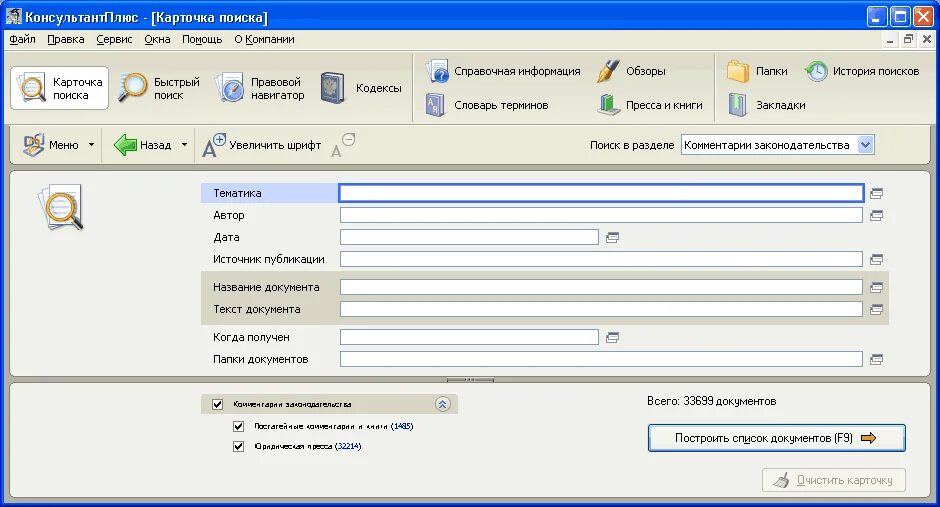The height and width of the screenshot is (507, 940).
Task: Click the 1485 count link
Action: tap(403, 426)
